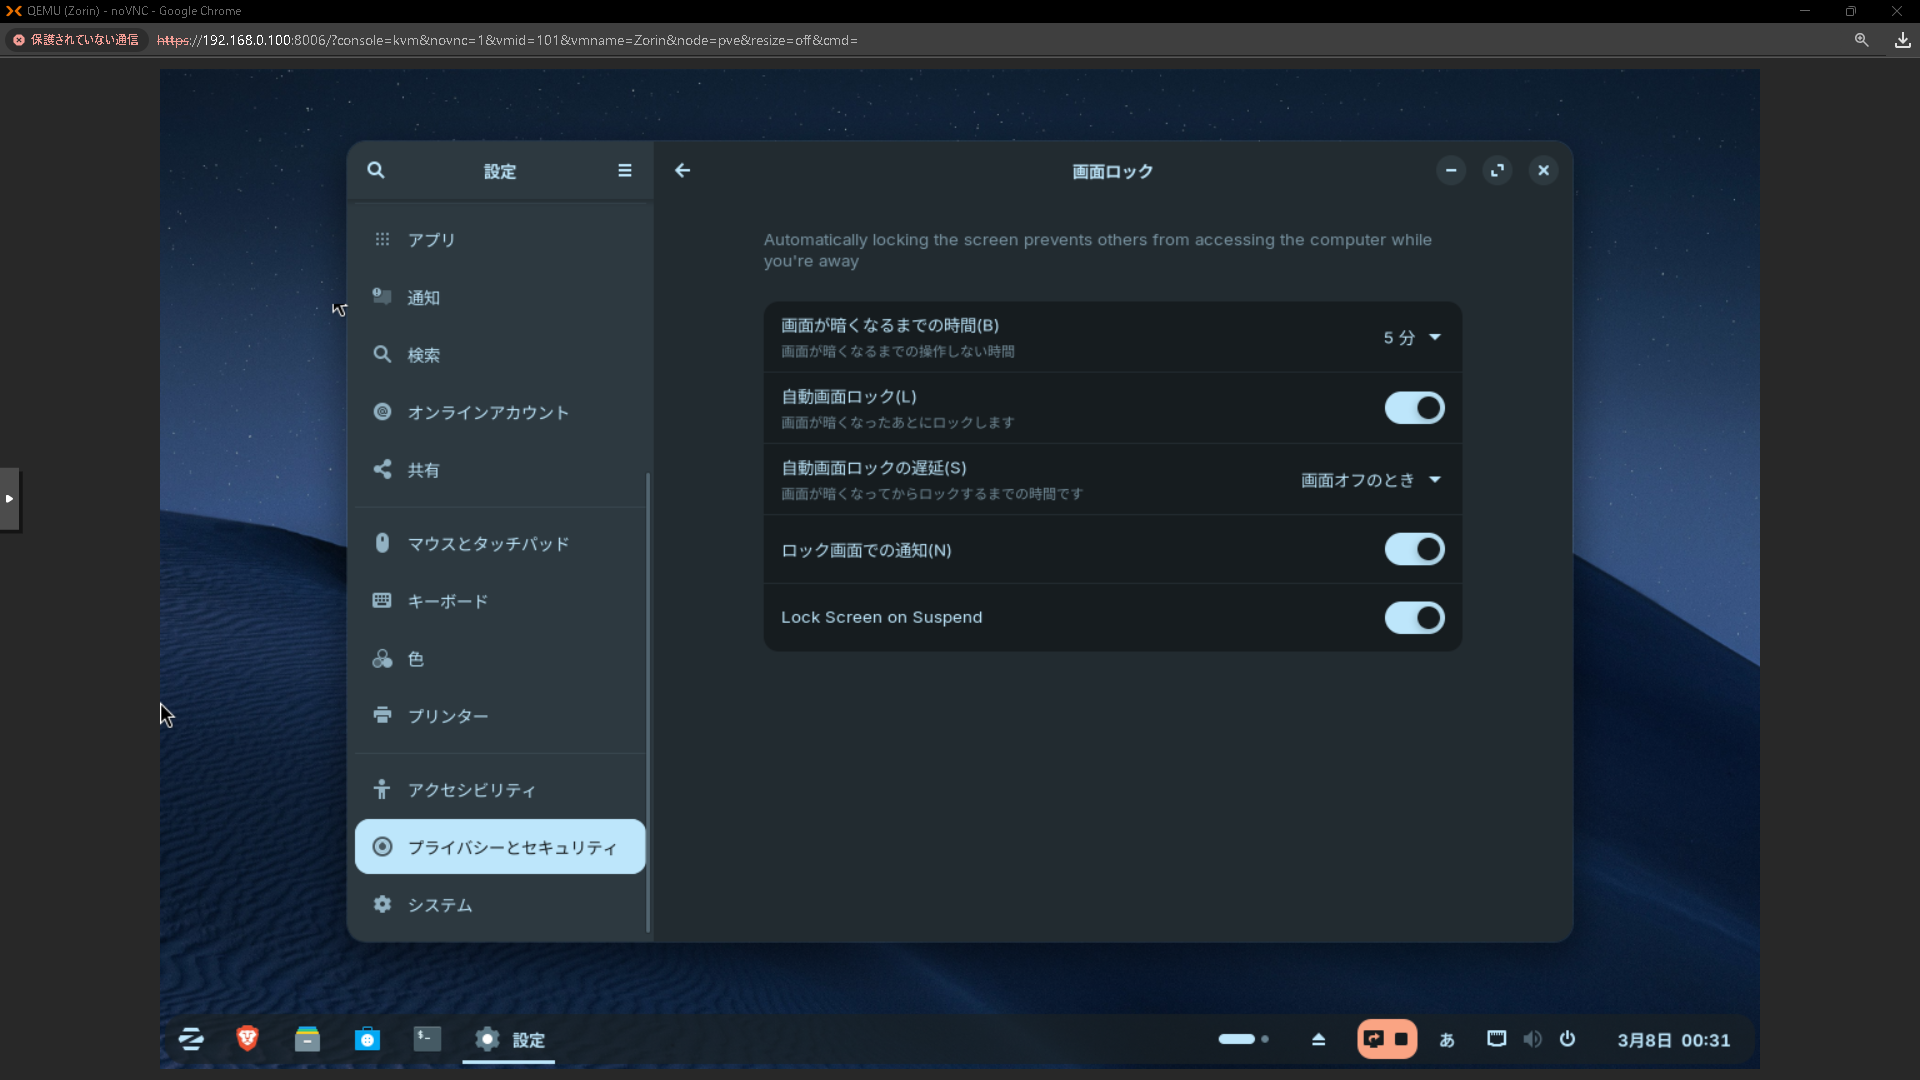Go back using the left arrow
The image size is (1920, 1080).
tap(682, 170)
